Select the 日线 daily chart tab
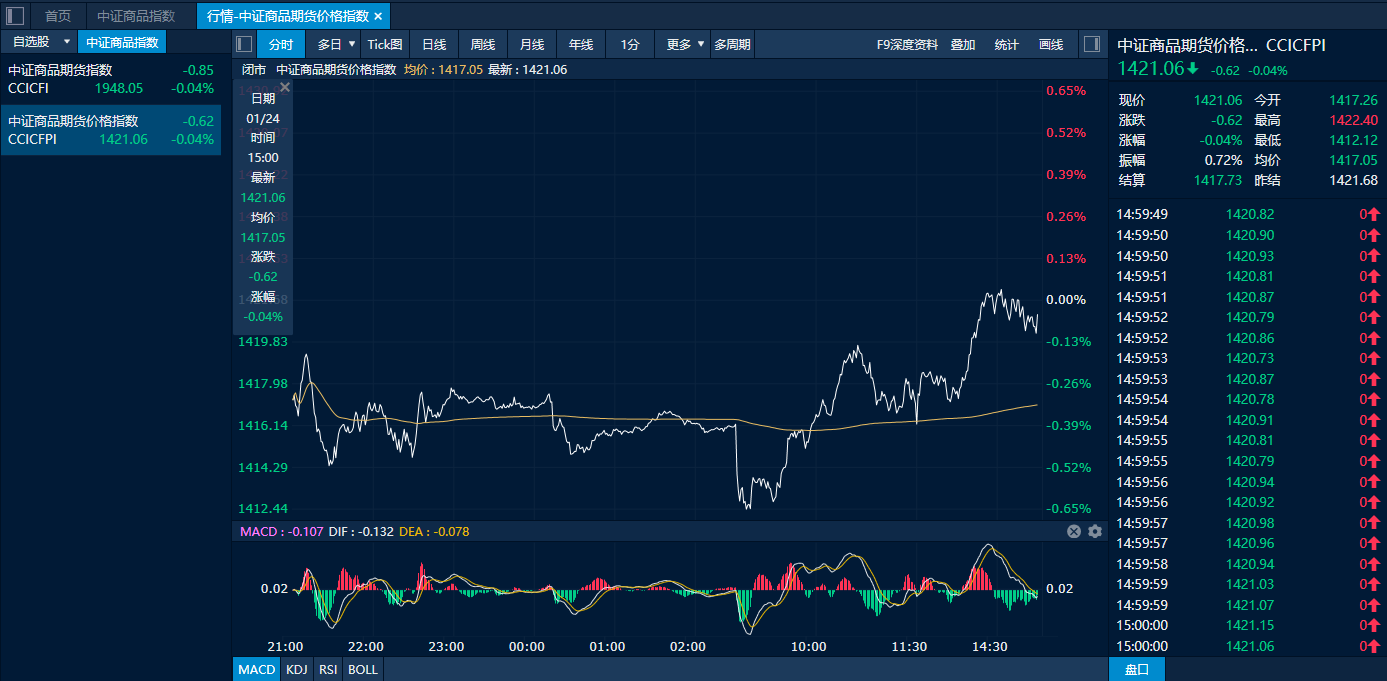 click(x=434, y=44)
